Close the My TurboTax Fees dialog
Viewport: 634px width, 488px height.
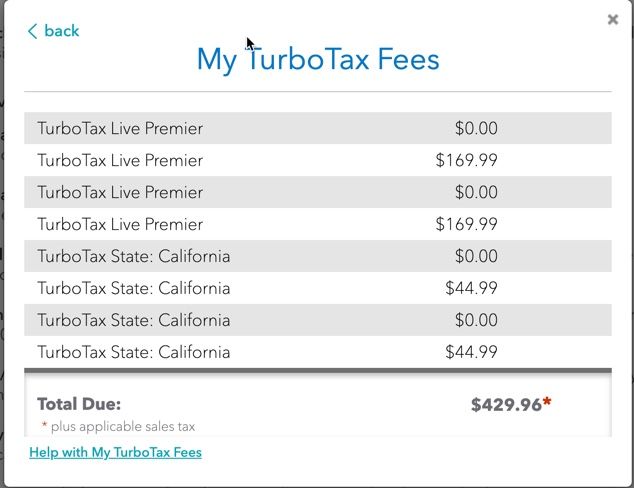point(613,19)
